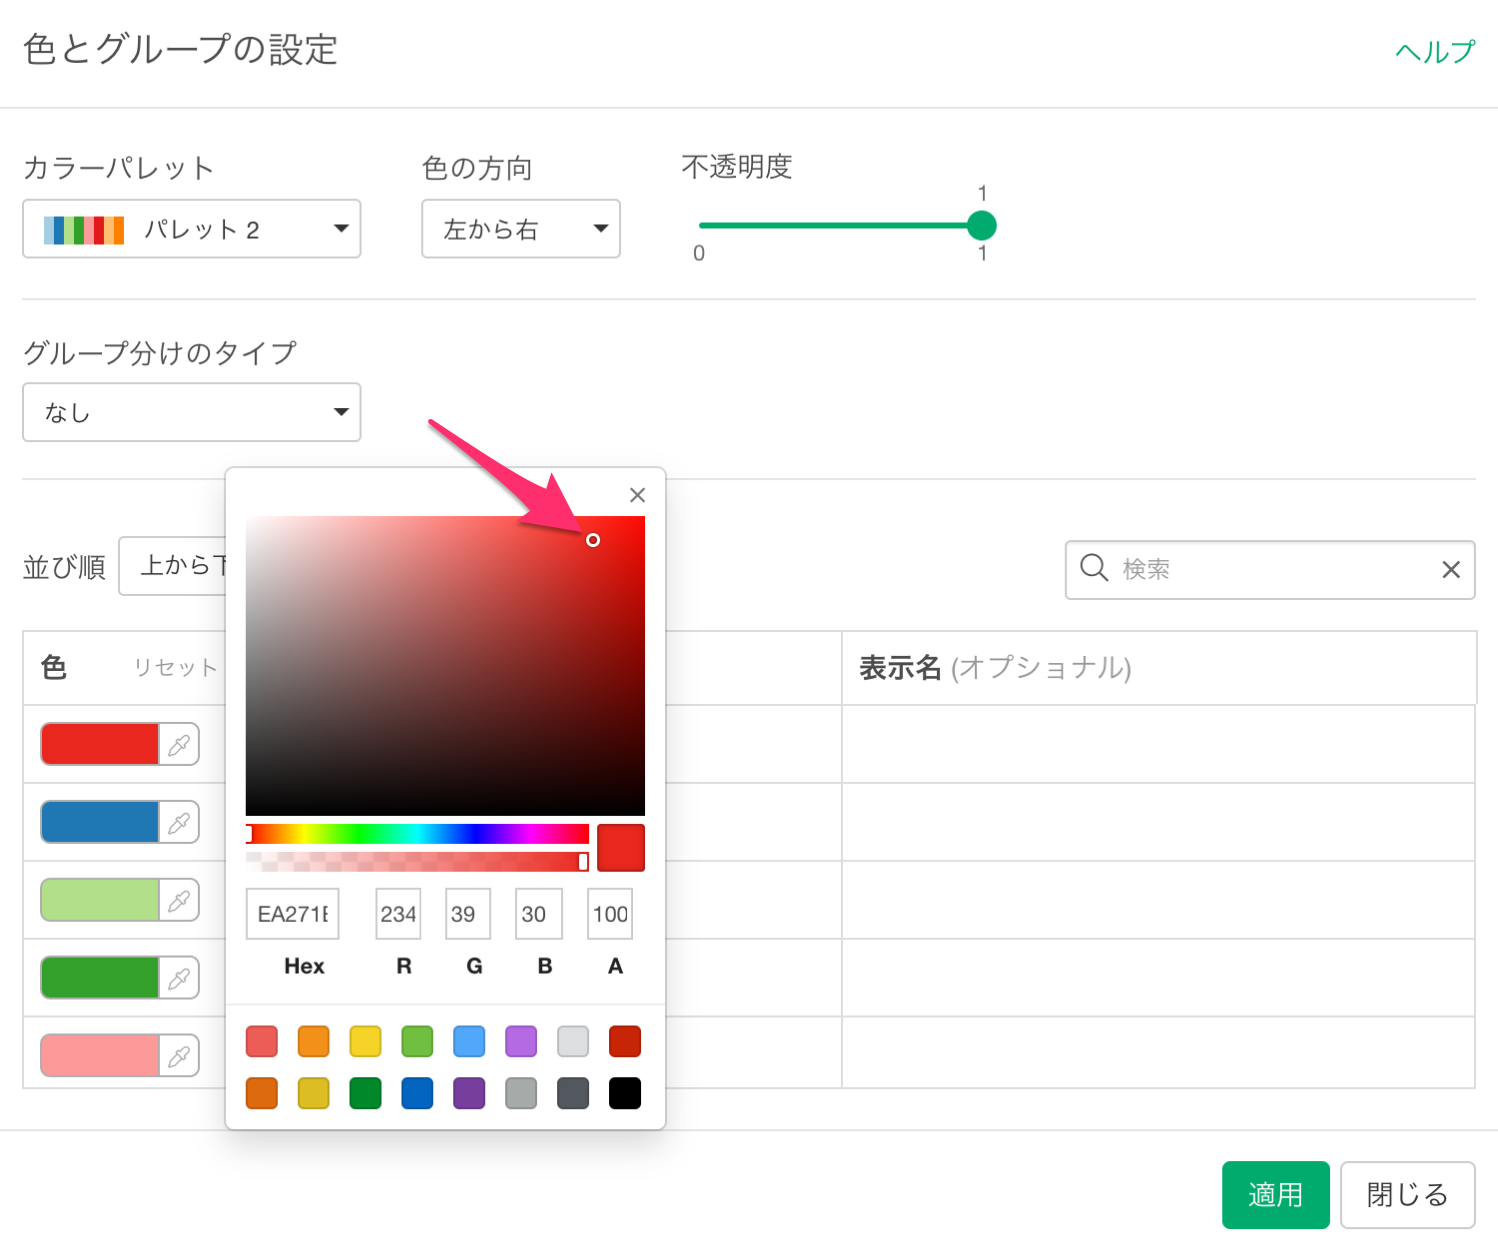Screen dimensions: 1498x1246
Task: Select the dark orange preset swatch in bottom row
Action: 262,1093
